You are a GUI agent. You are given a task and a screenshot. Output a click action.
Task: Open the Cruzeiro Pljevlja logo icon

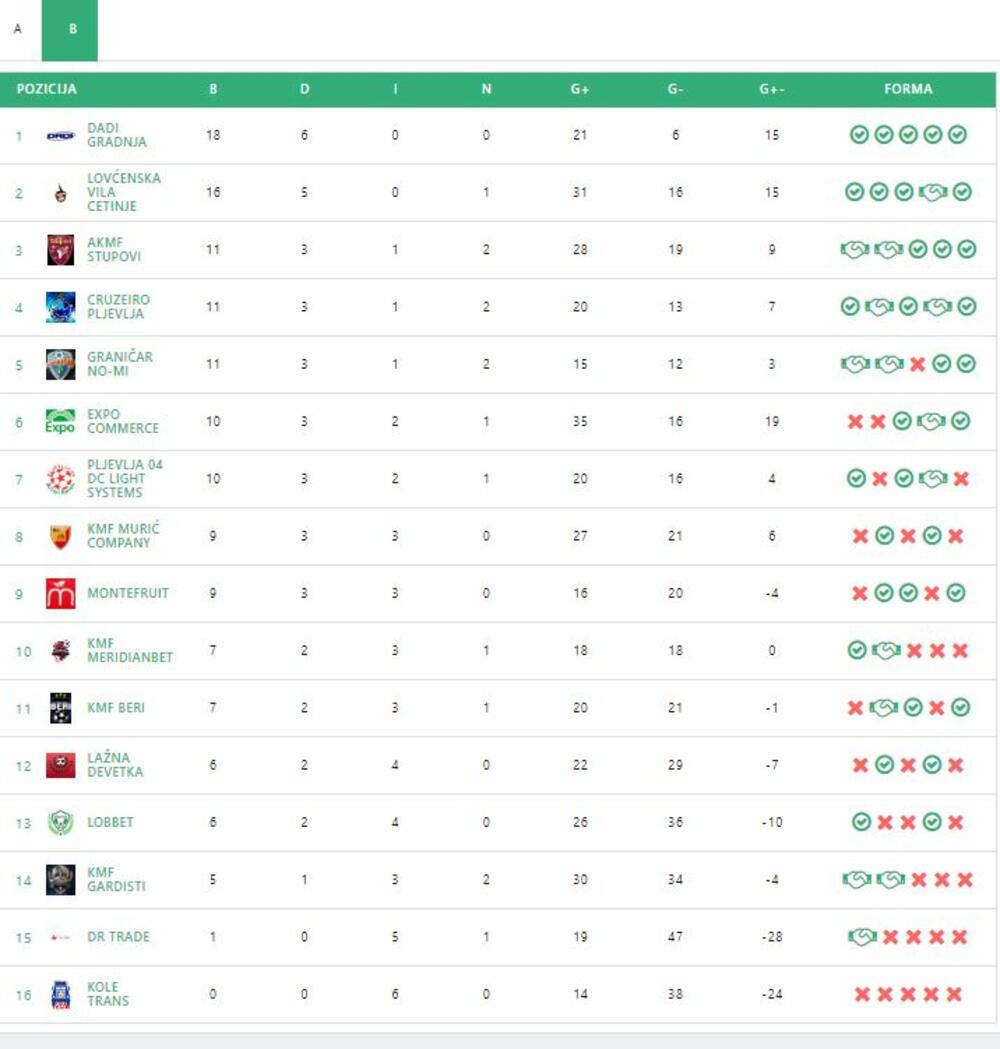(60, 307)
